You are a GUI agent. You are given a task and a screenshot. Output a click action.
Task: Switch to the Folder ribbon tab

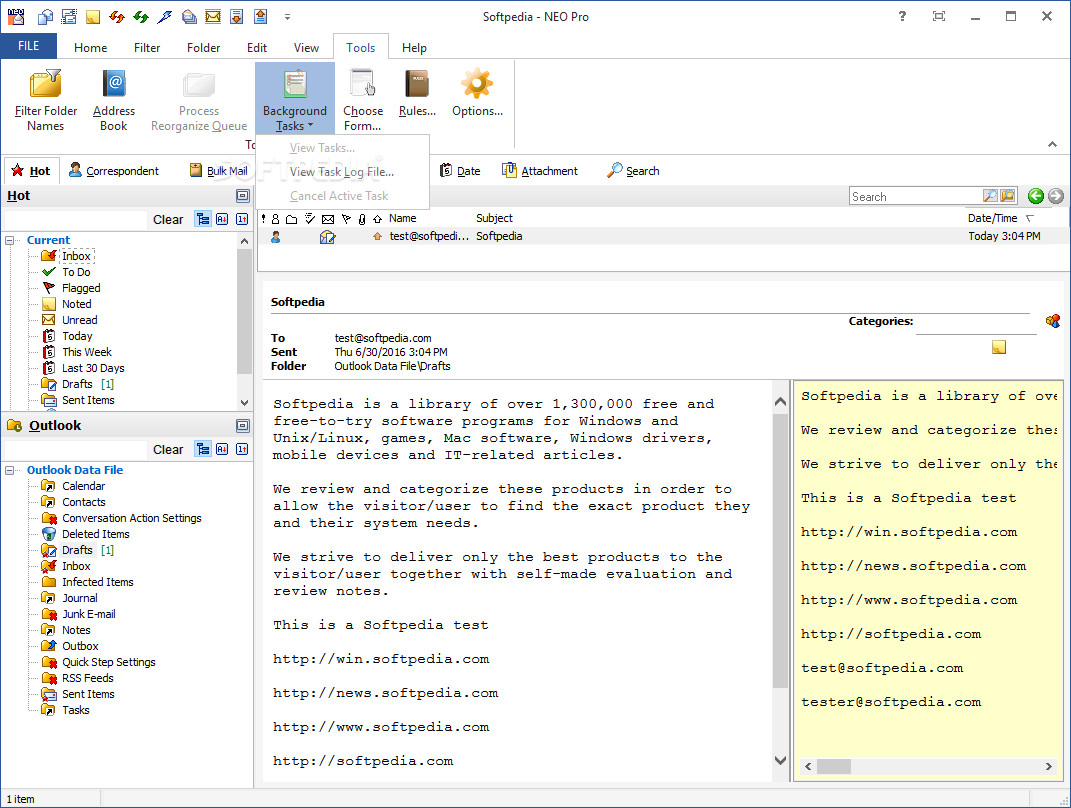tap(204, 48)
